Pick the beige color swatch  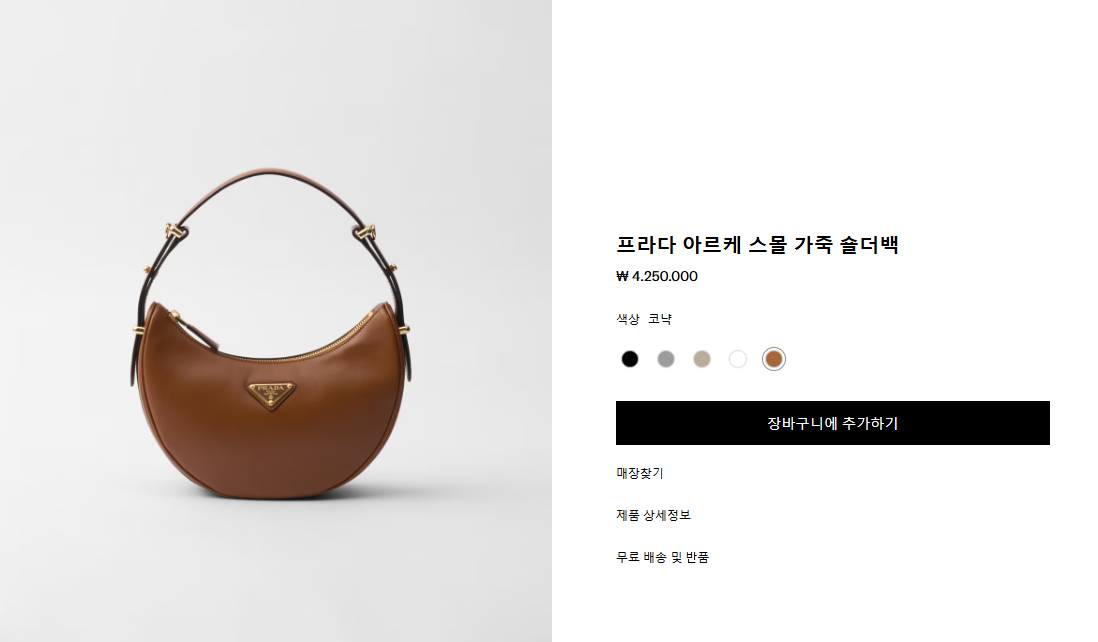pyautogui.click(x=702, y=359)
